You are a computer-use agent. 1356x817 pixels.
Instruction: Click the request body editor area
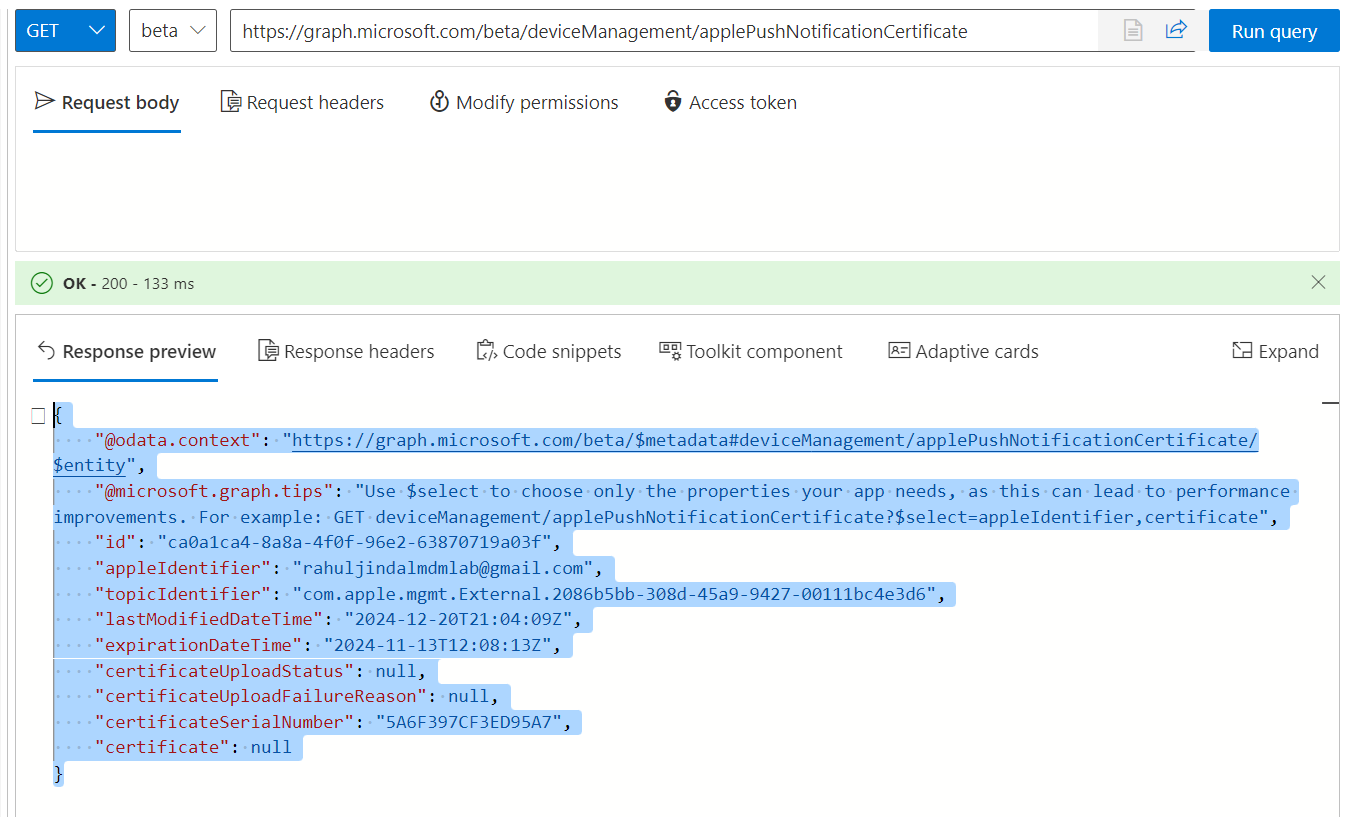pyautogui.click(x=677, y=190)
